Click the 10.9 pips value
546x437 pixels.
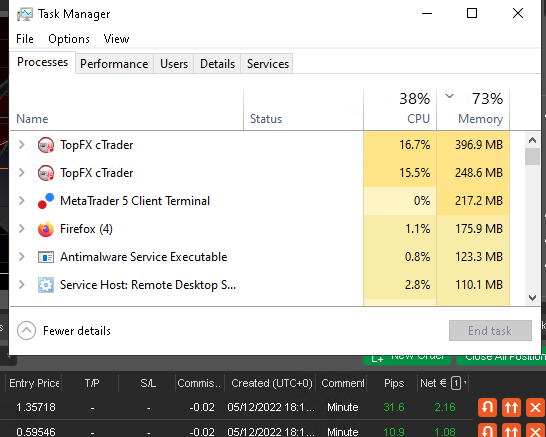[x=394, y=432]
